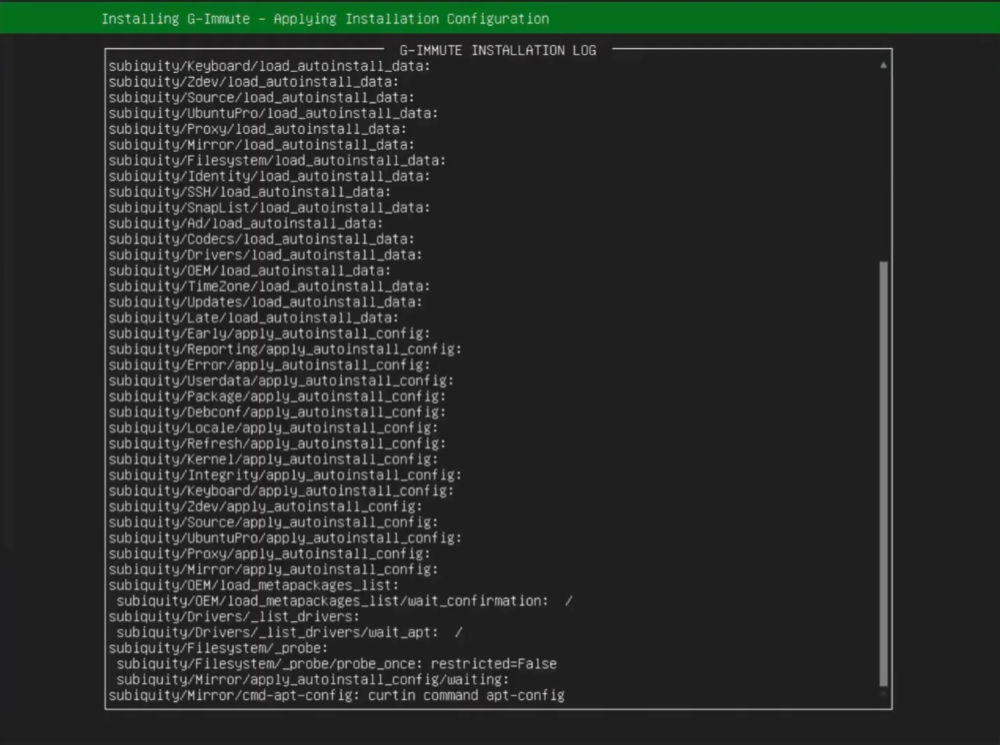The height and width of the screenshot is (745, 1000).
Task: Select line 'subiquity/Error/apply_autoinstall_config:'
Action: pyautogui.click(x=269, y=365)
